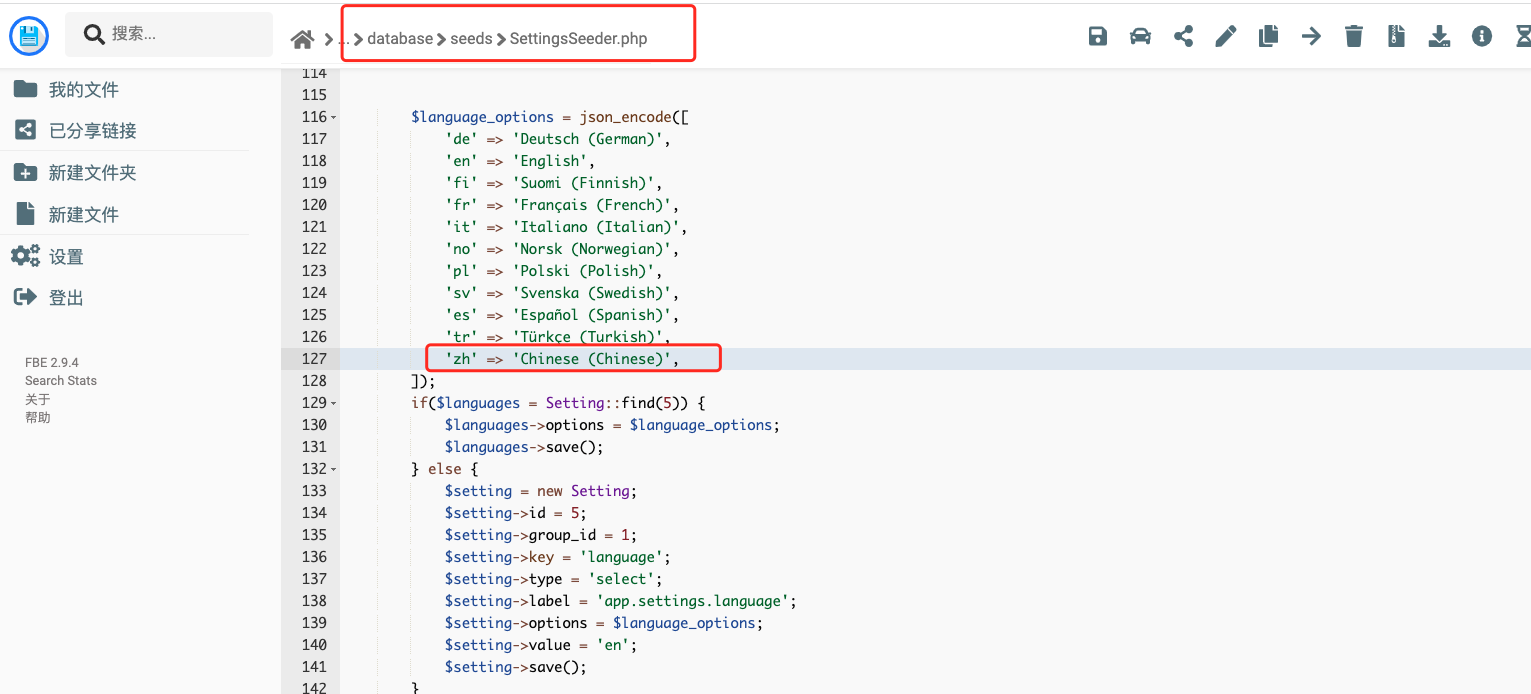Click the $setting->key = 'language' line
The image size is (1531, 694).
[x=558, y=557]
